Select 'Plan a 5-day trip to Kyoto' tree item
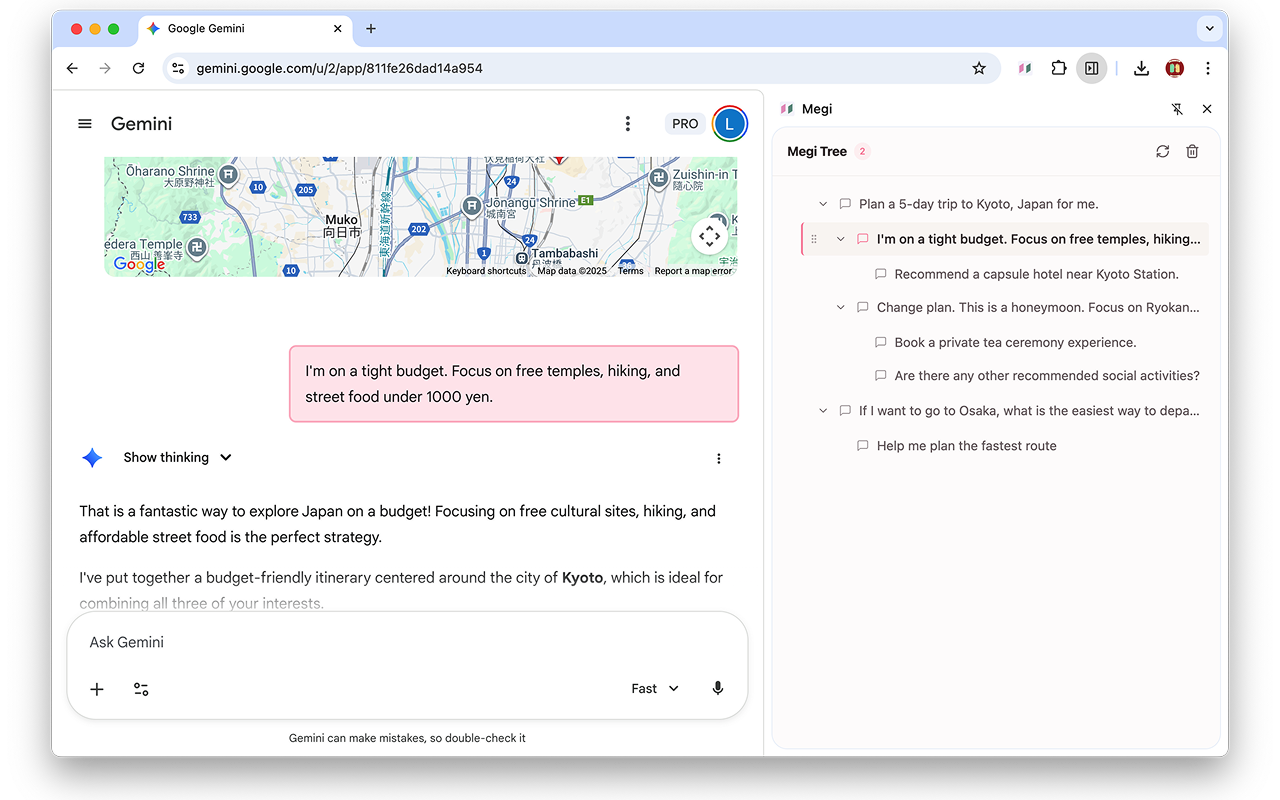This screenshot has height=800, width=1280. [978, 204]
